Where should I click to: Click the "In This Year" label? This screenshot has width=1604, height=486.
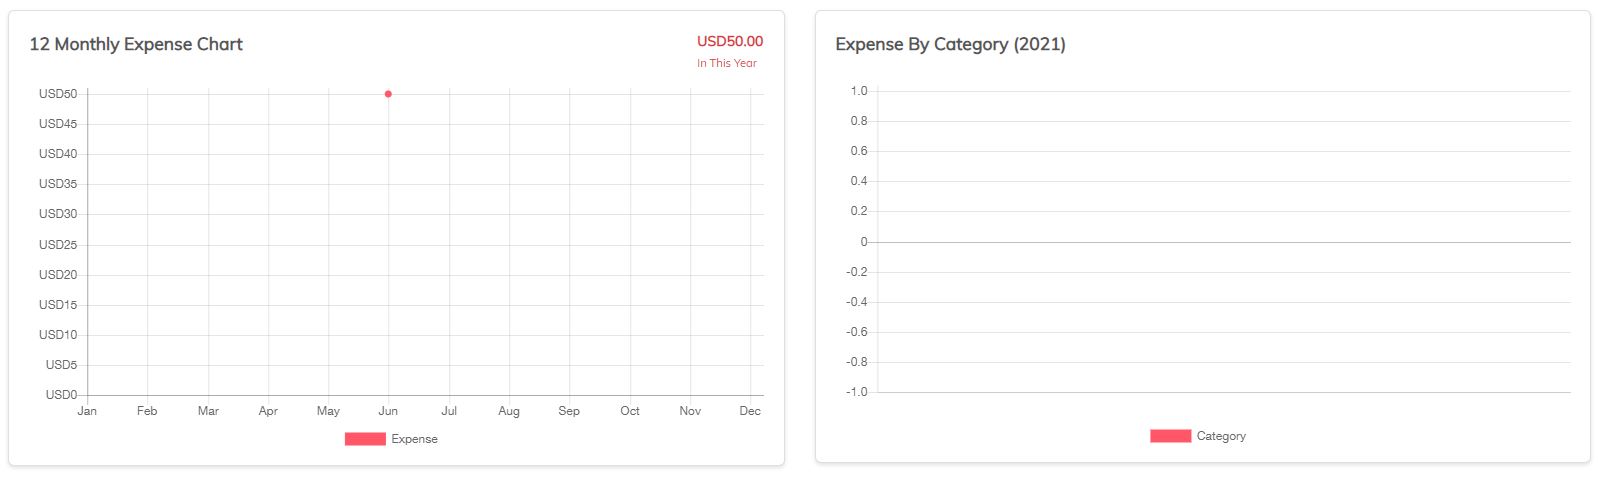pos(726,63)
